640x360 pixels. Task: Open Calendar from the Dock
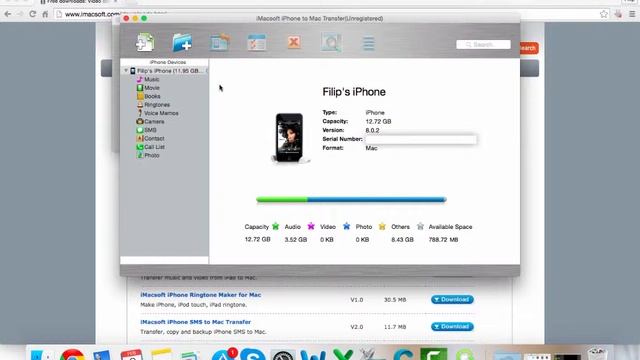pos(131,354)
